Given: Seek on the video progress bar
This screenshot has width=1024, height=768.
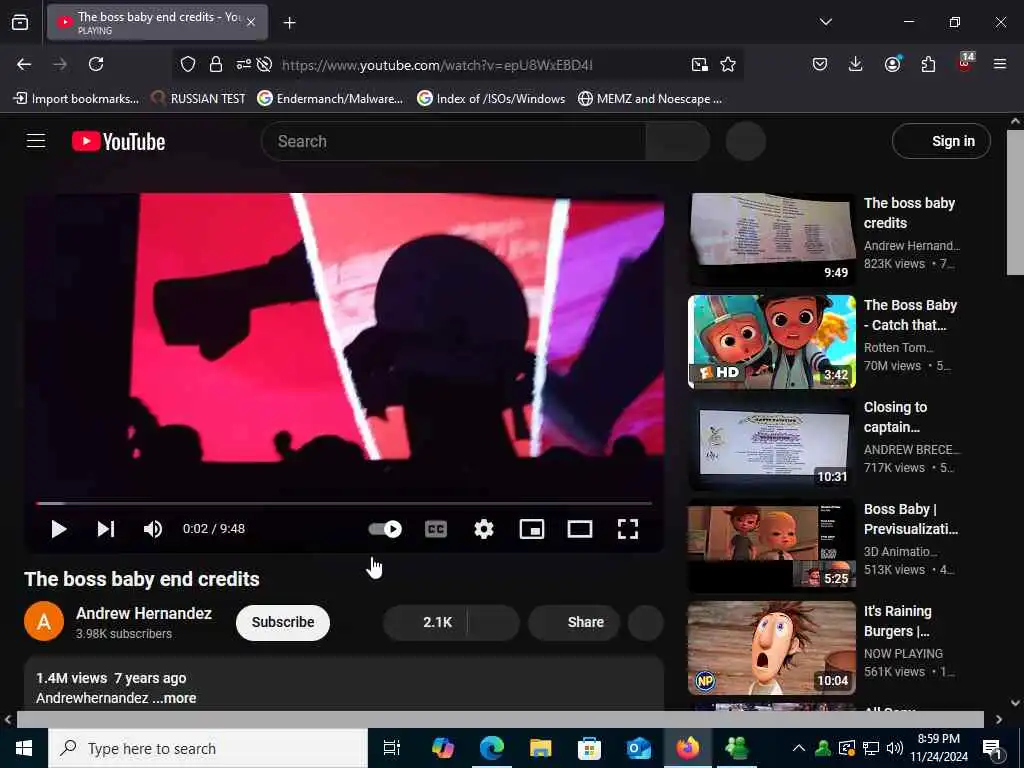Looking at the screenshot, I should [x=344, y=504].
